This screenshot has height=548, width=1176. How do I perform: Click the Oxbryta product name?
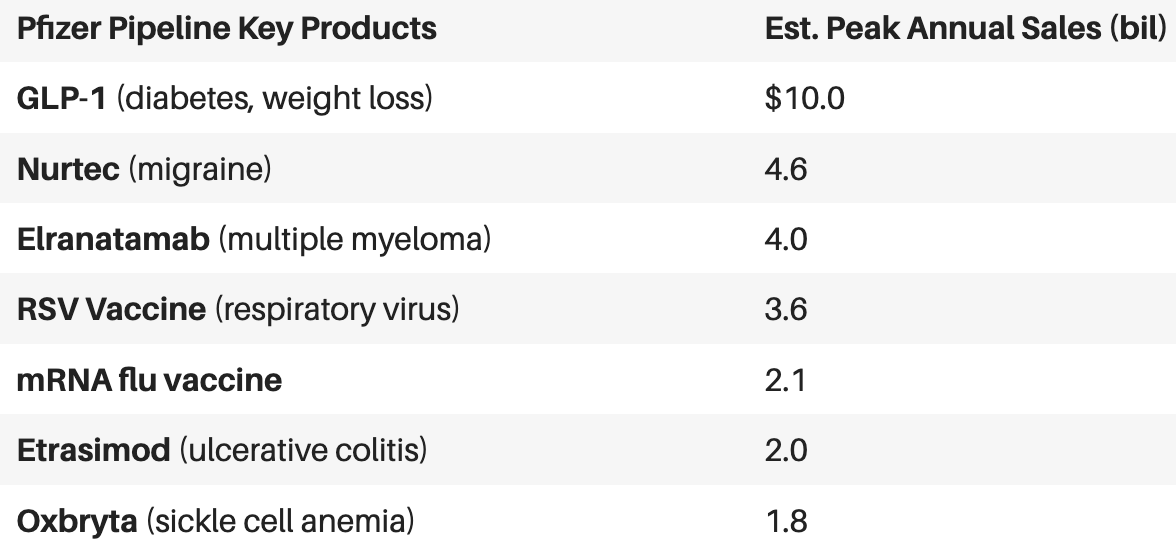click(x=77, y=521)
